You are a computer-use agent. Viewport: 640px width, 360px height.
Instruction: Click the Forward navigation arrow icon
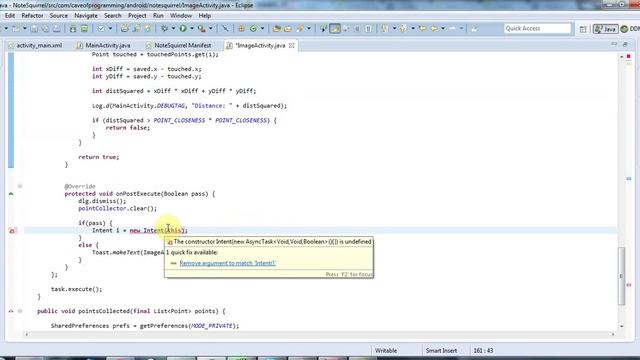click(453, 29)
